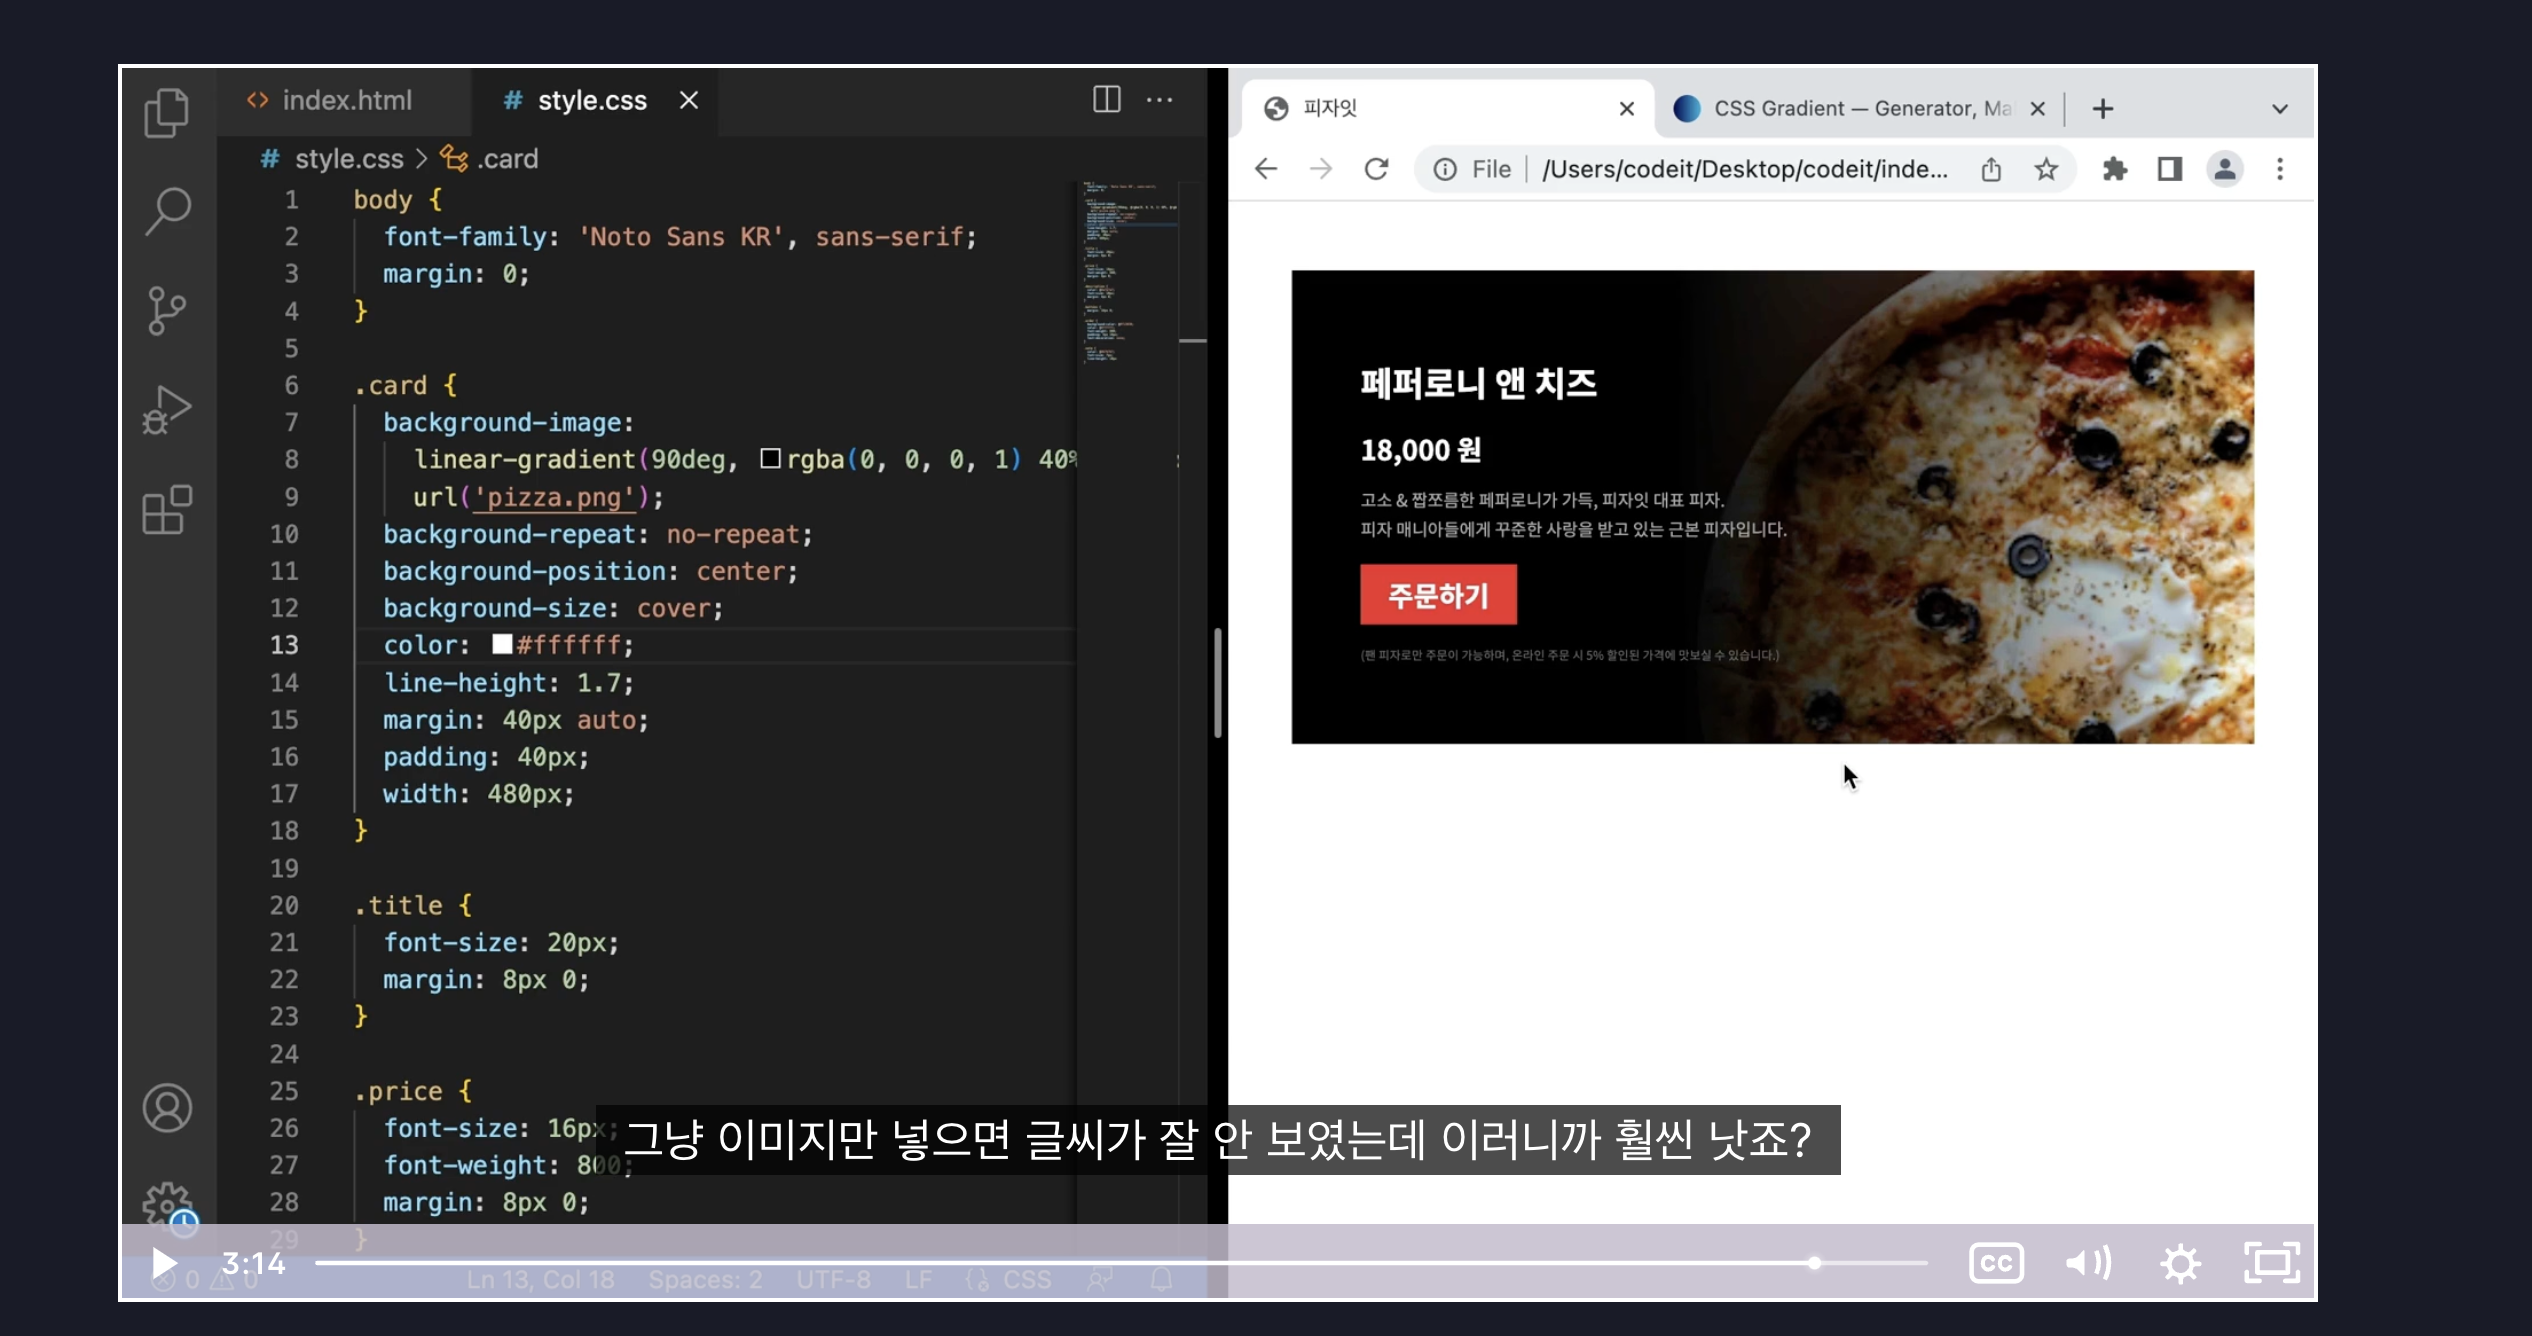Open the #ffffff color swatch on line 13
This screenshot has height=1336, width=2532.
coord(502,644)
